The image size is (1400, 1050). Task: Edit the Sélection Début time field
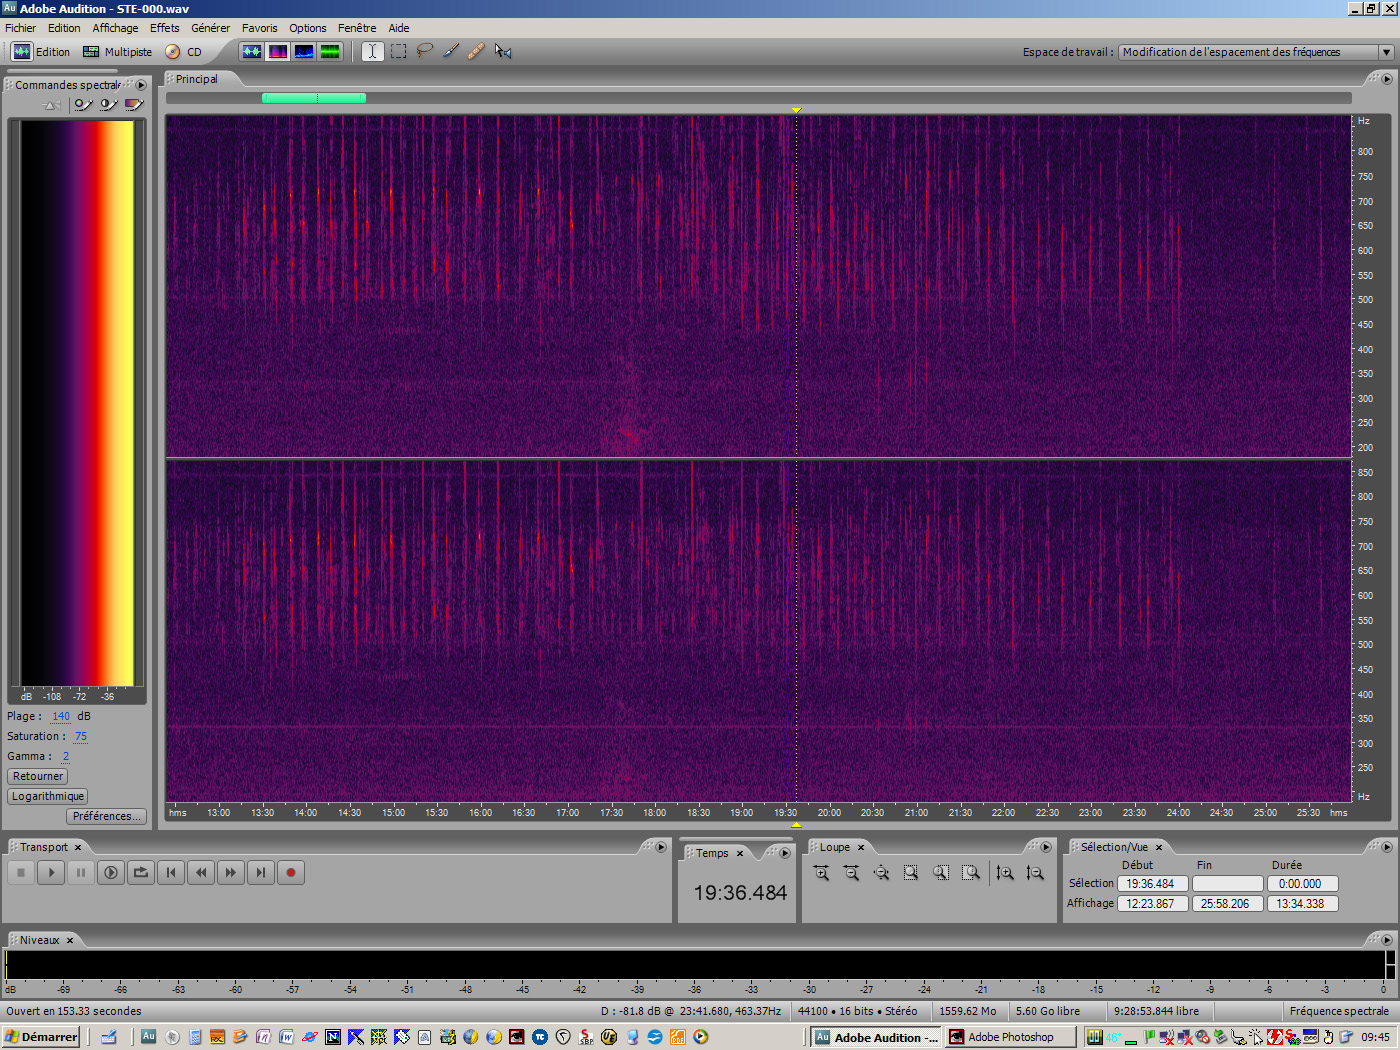(x=1152, y=883)
